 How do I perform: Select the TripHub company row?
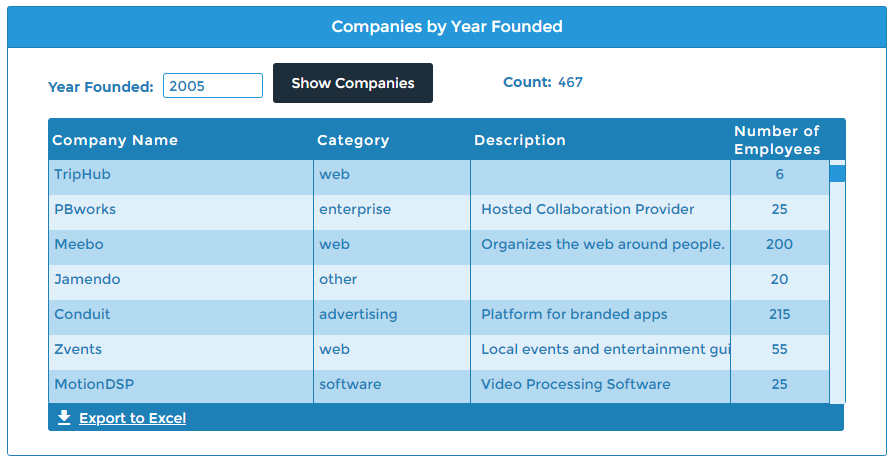point(439,177)
